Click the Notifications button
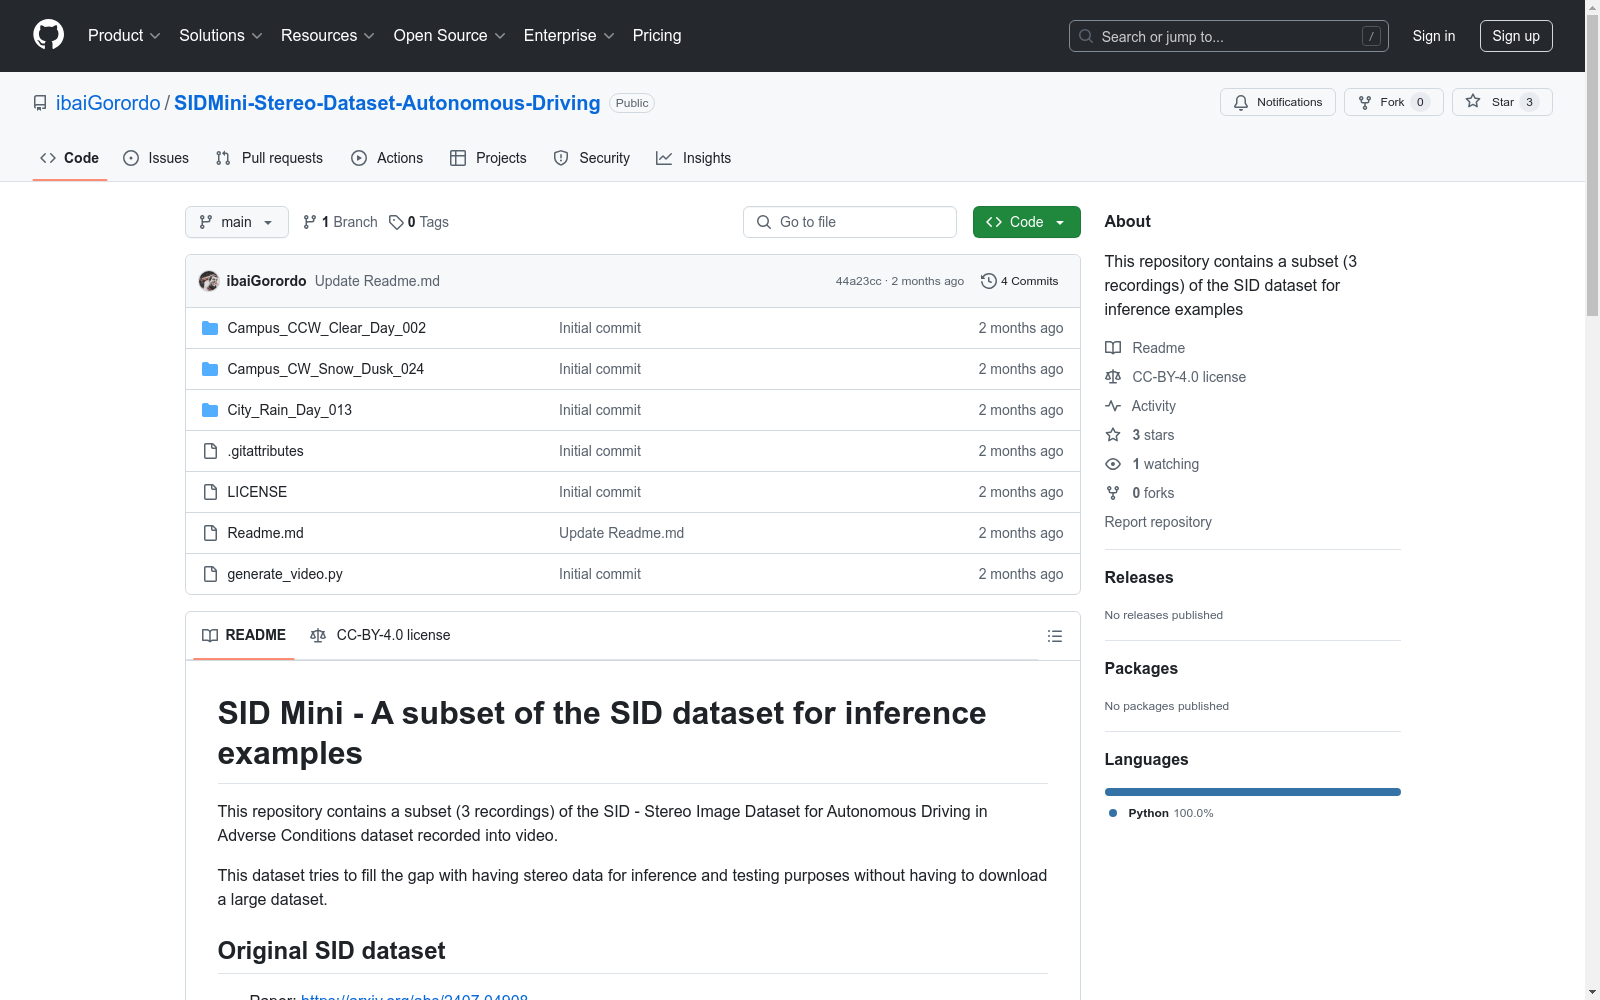 coord(1278,102)
